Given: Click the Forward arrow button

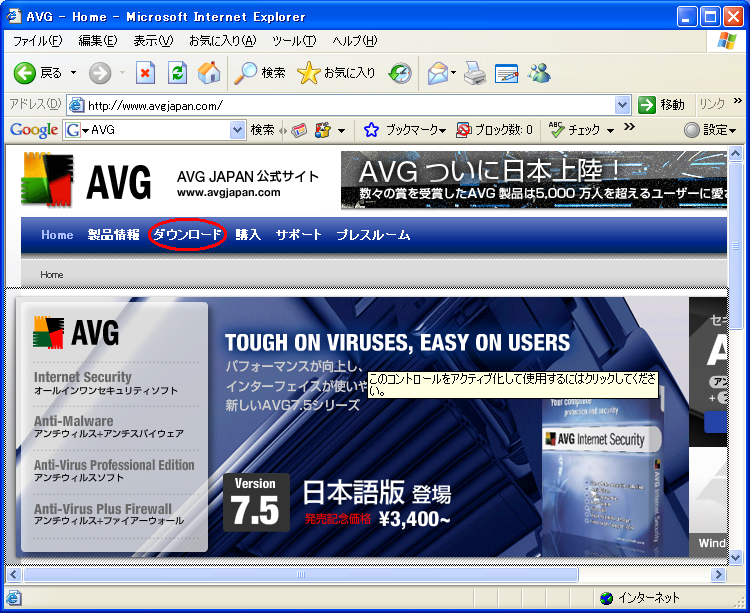Looking at the screenshot, I should 100,73.
